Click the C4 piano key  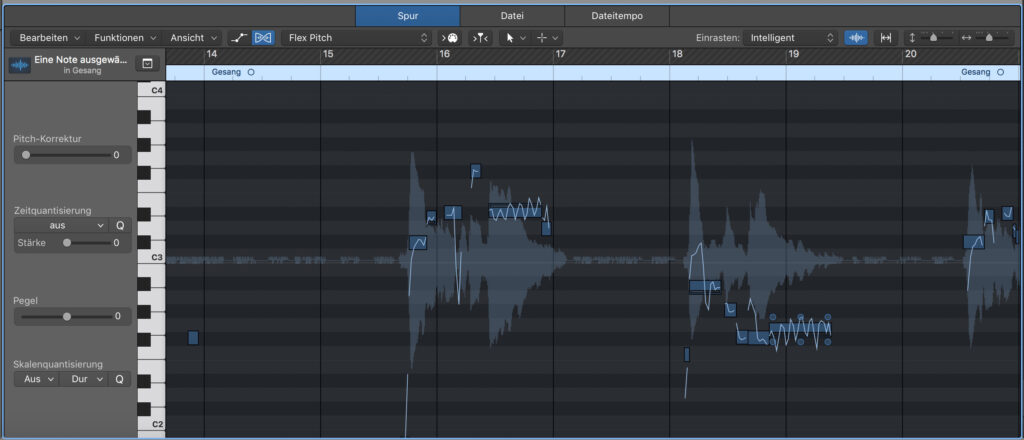(x=151, y=89)
